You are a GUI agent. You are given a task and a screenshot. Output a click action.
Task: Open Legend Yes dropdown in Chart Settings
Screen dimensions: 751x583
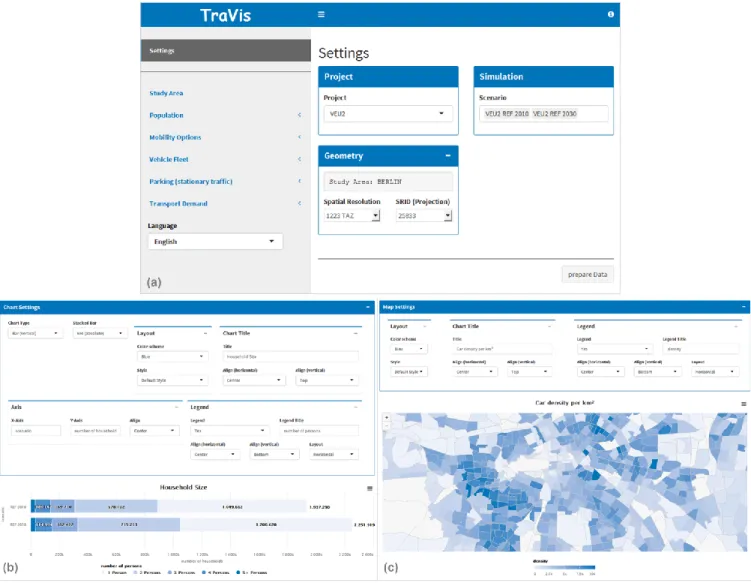point(228,431)
